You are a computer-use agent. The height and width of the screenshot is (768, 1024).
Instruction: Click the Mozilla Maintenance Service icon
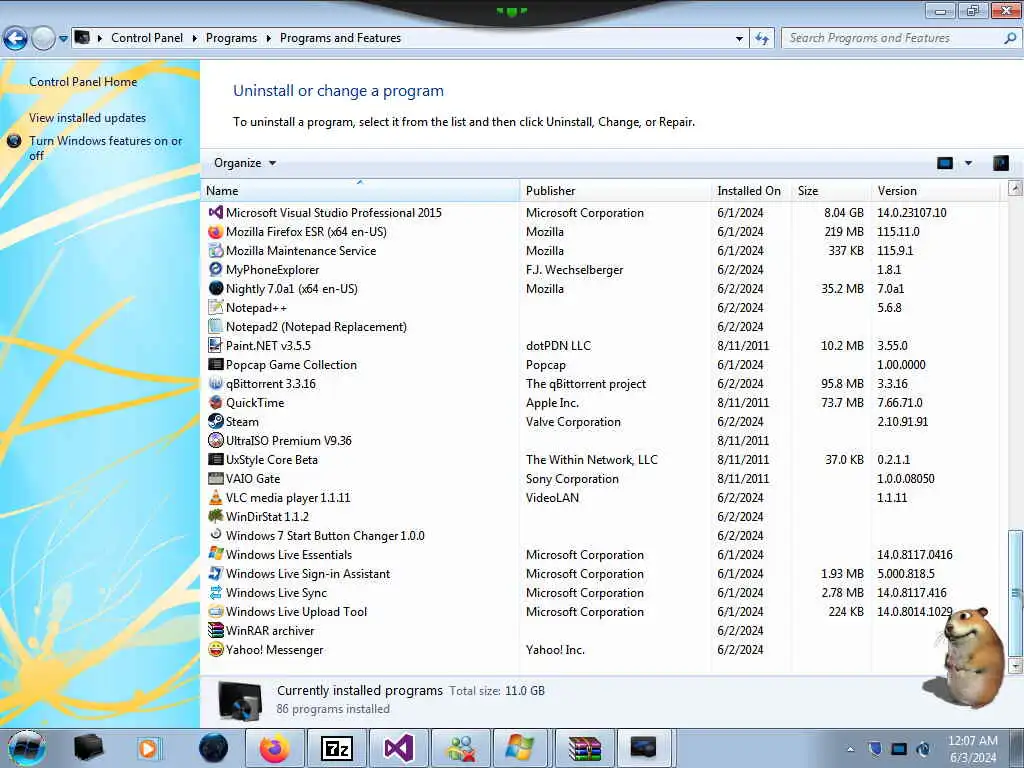(216, 251)
